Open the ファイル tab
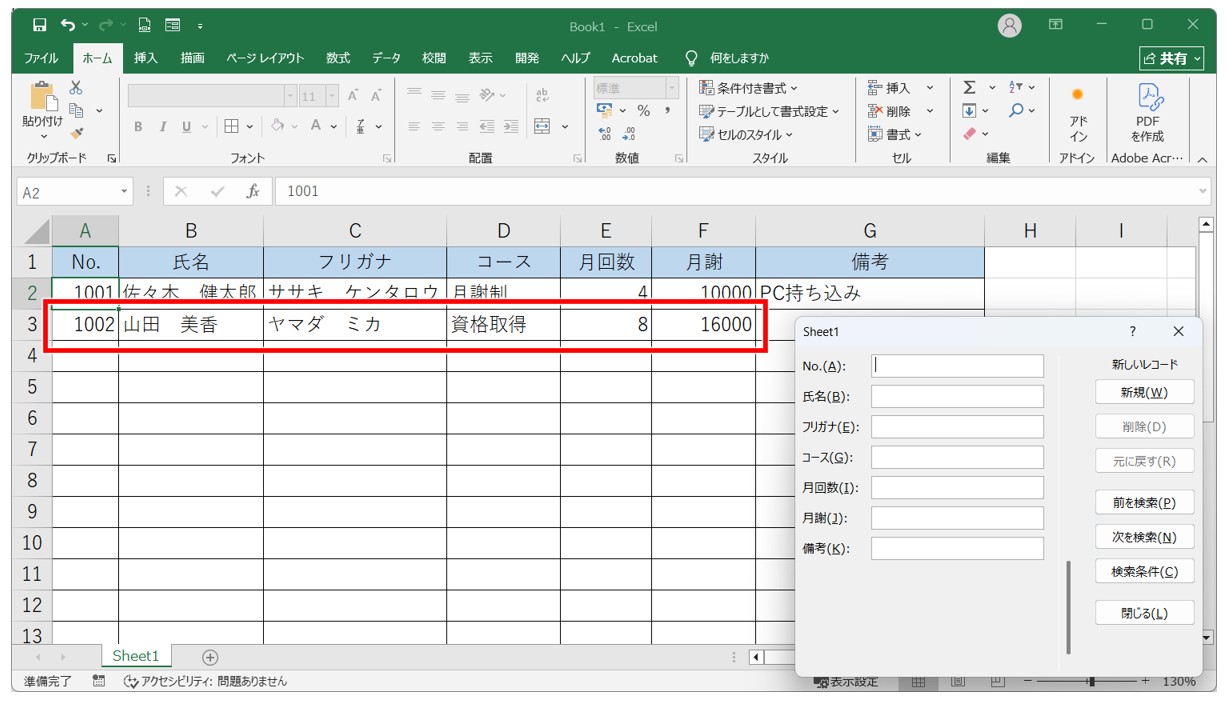This screenshot has height=702, width=1226. click(41, 58)
